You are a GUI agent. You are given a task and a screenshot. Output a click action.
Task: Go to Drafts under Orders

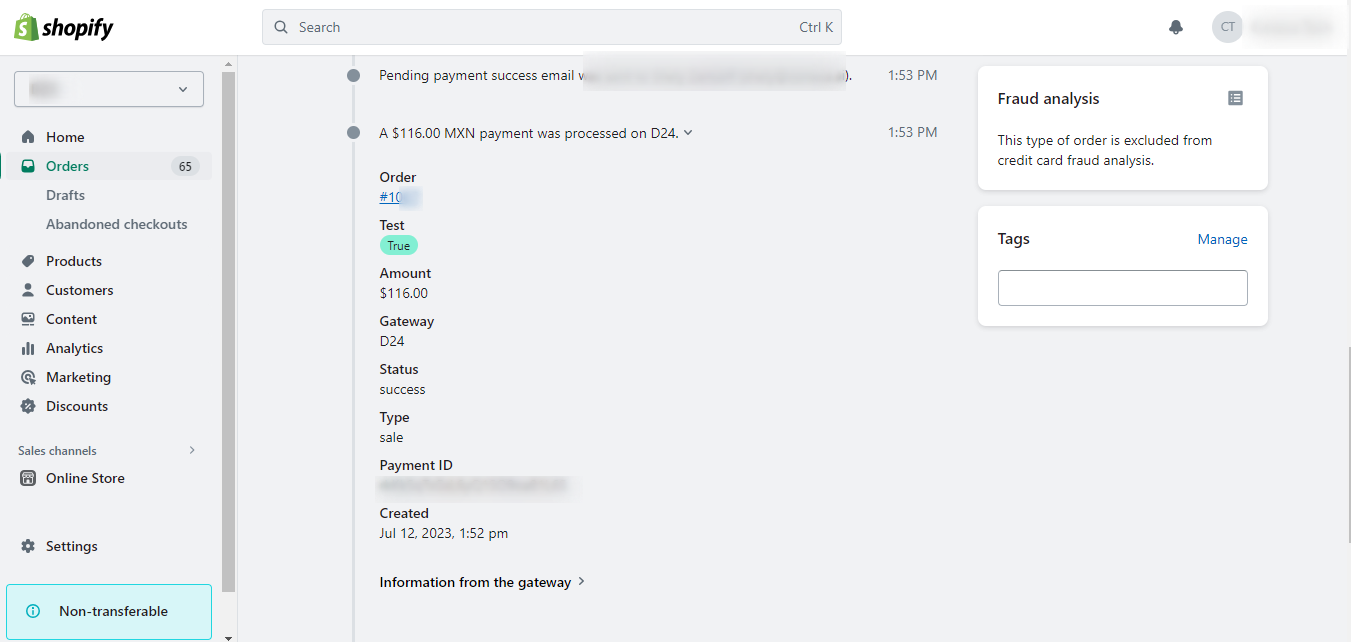65,195
